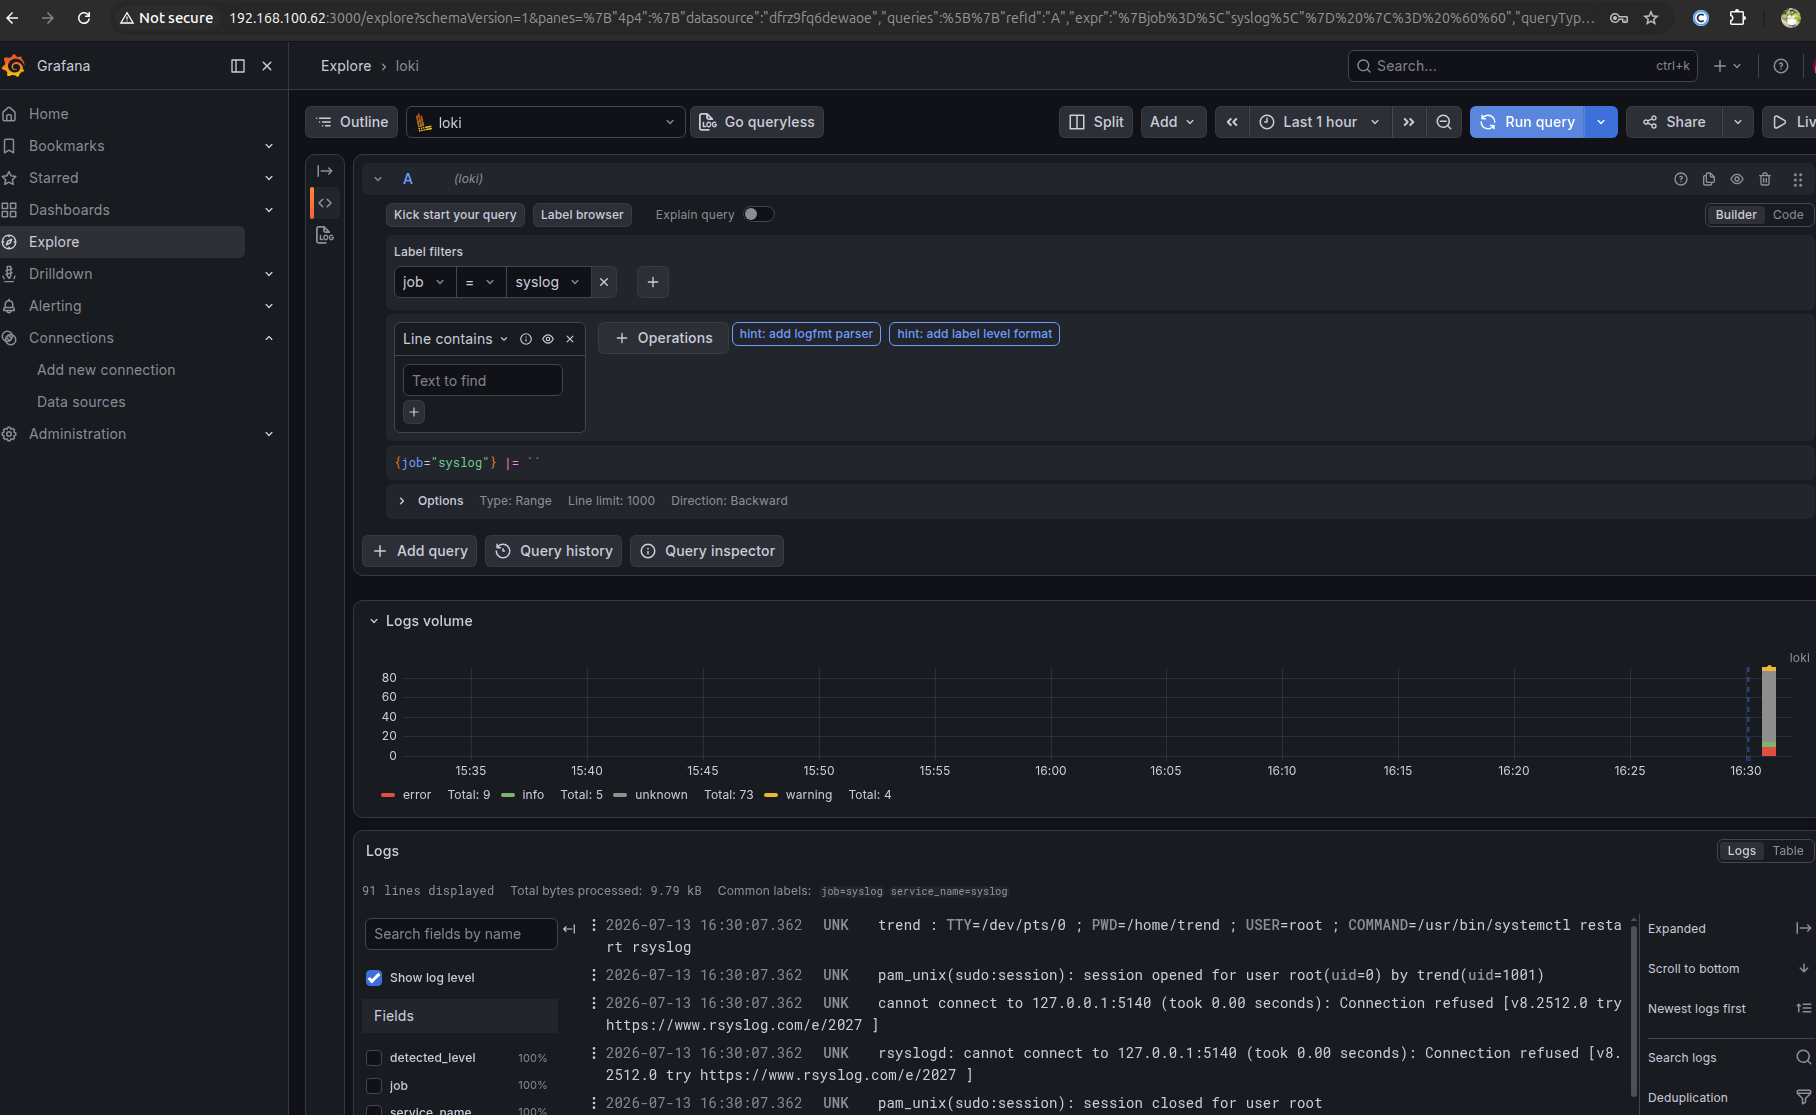
Task: Collapse query row A chevron
Action: (378, 179)
